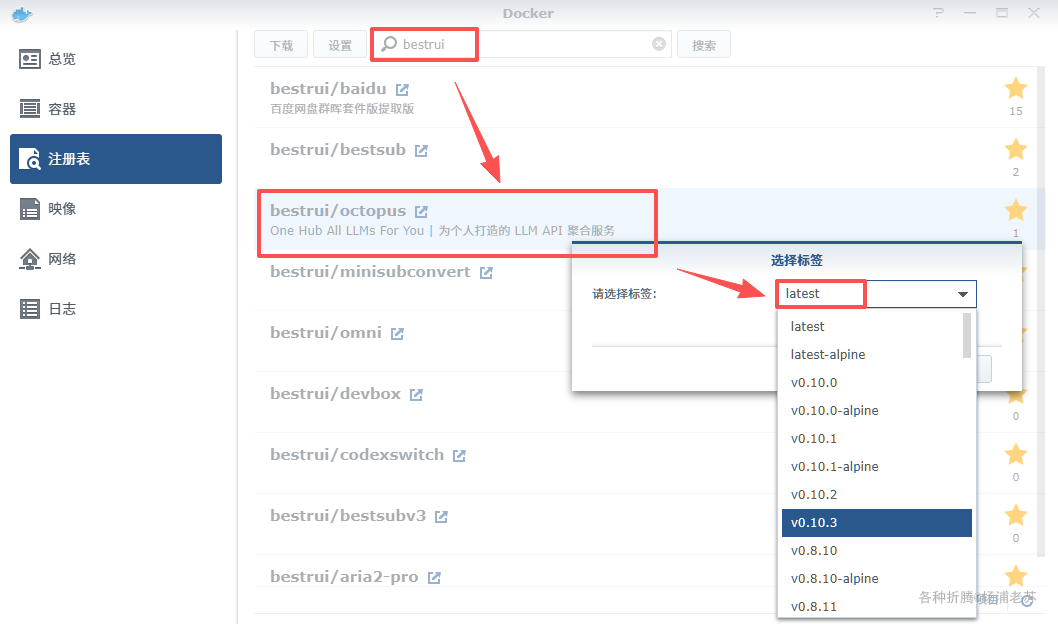Image resolution: width=1058 pixels, height=624 pixels.
Task: Select the v0.10.0 tag option
Action: click(x=876, y=382)
